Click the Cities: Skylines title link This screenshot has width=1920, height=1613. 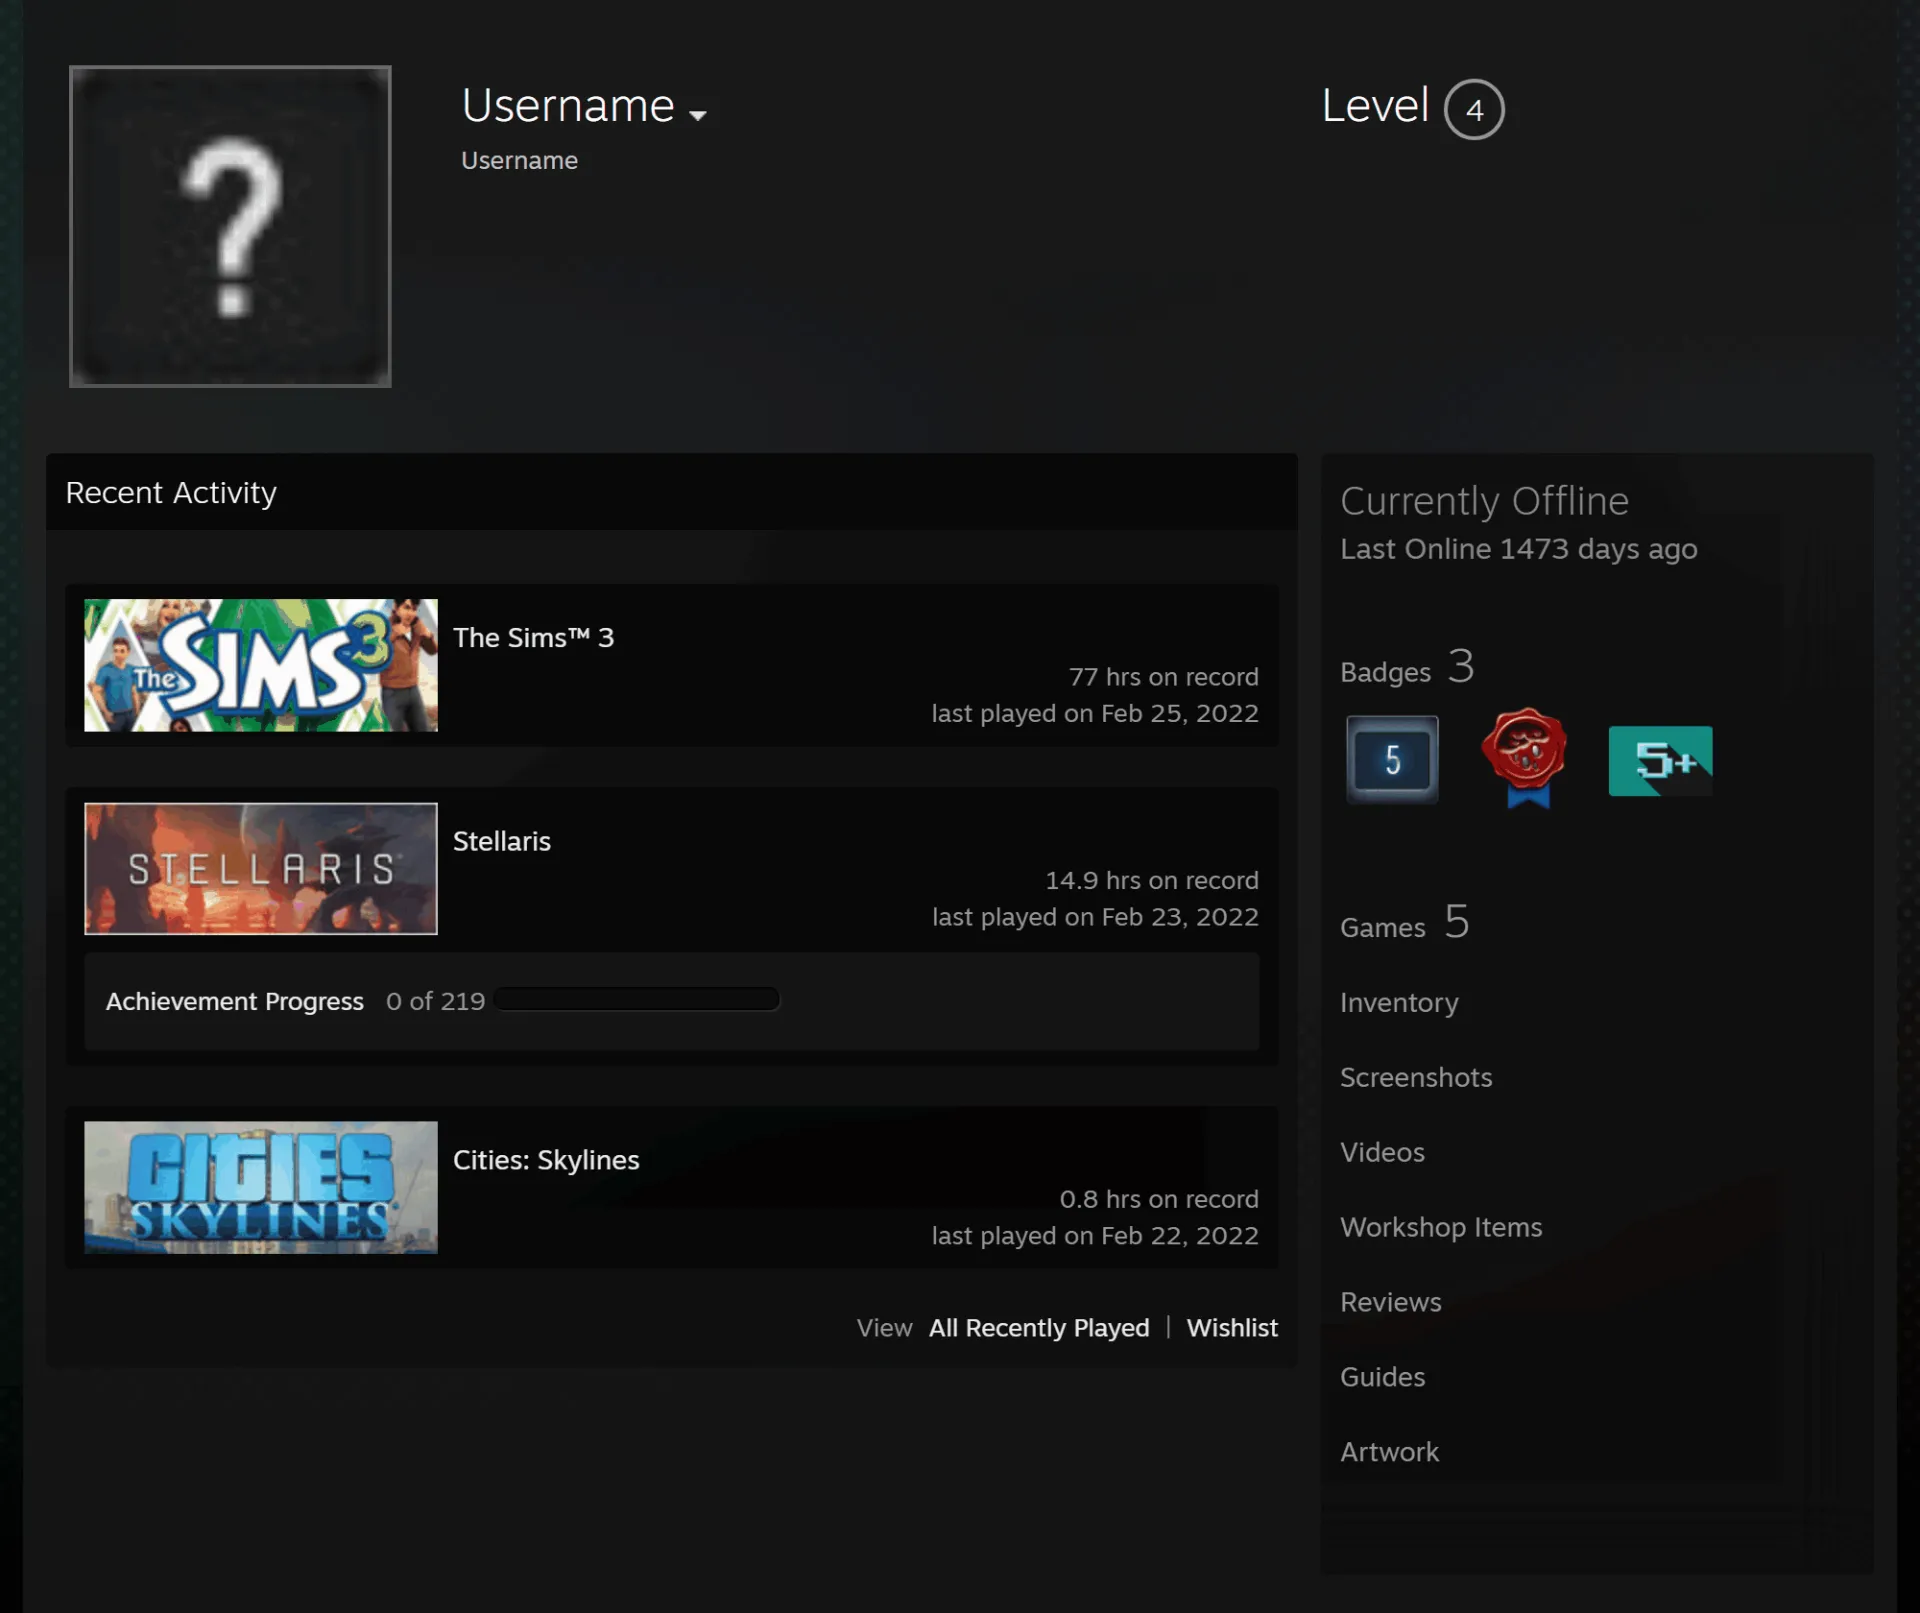pos(546,1160)
